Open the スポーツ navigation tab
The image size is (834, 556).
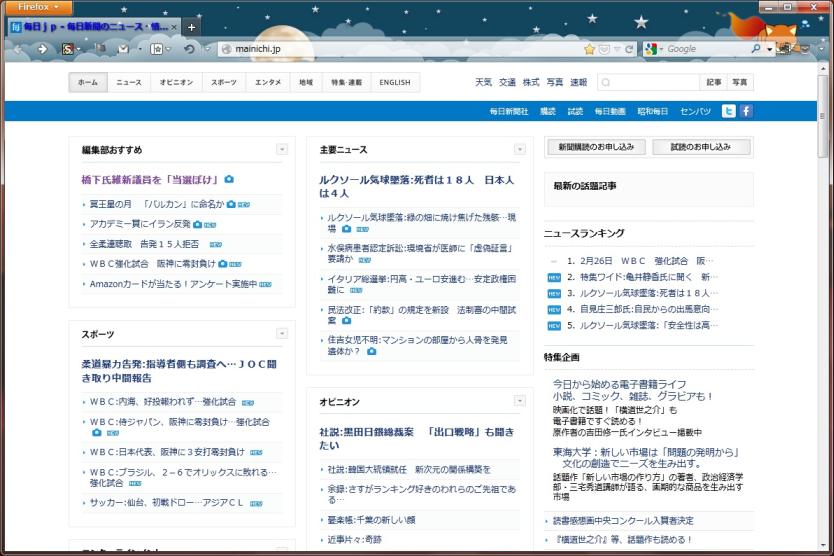click(x=224, y=82)
